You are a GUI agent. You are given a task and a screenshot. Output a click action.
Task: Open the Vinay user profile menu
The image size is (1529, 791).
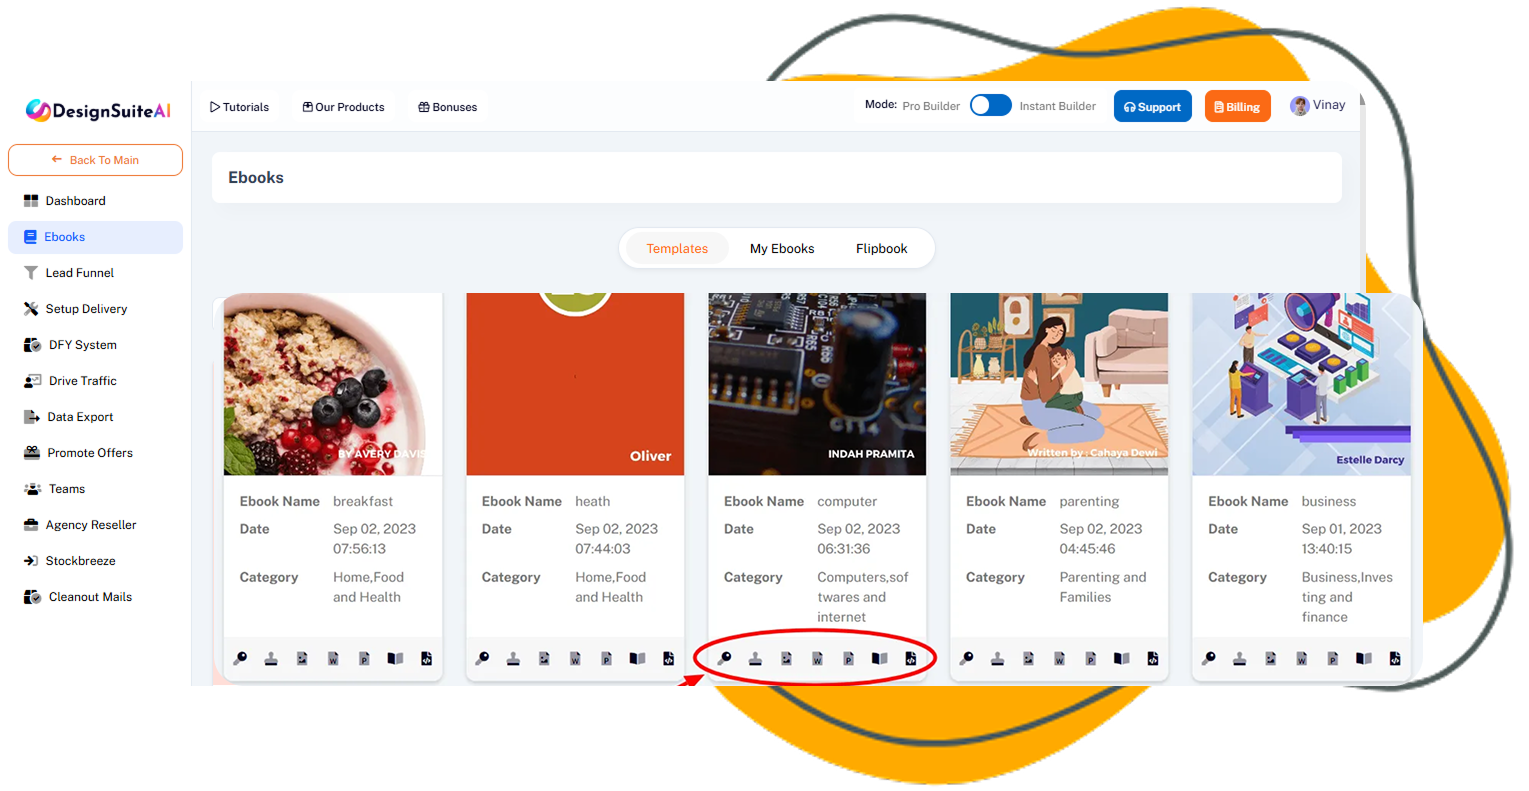[1317, 105]
